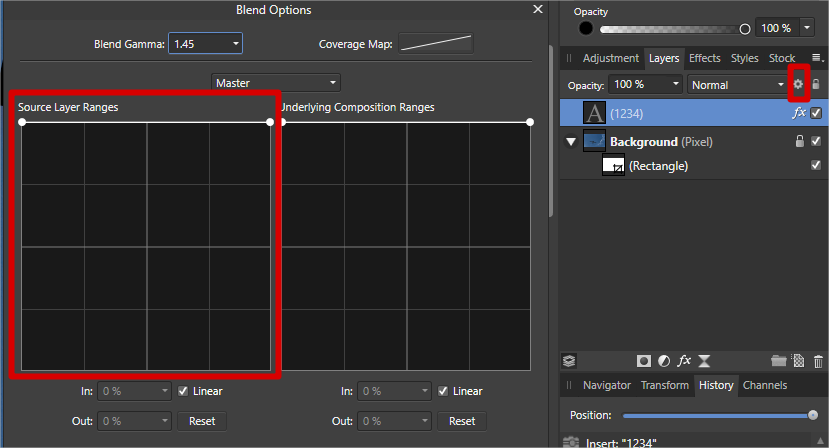Click the lock icon beside blend mode
The image size is (829, 448).
click(x=816, y=85)
